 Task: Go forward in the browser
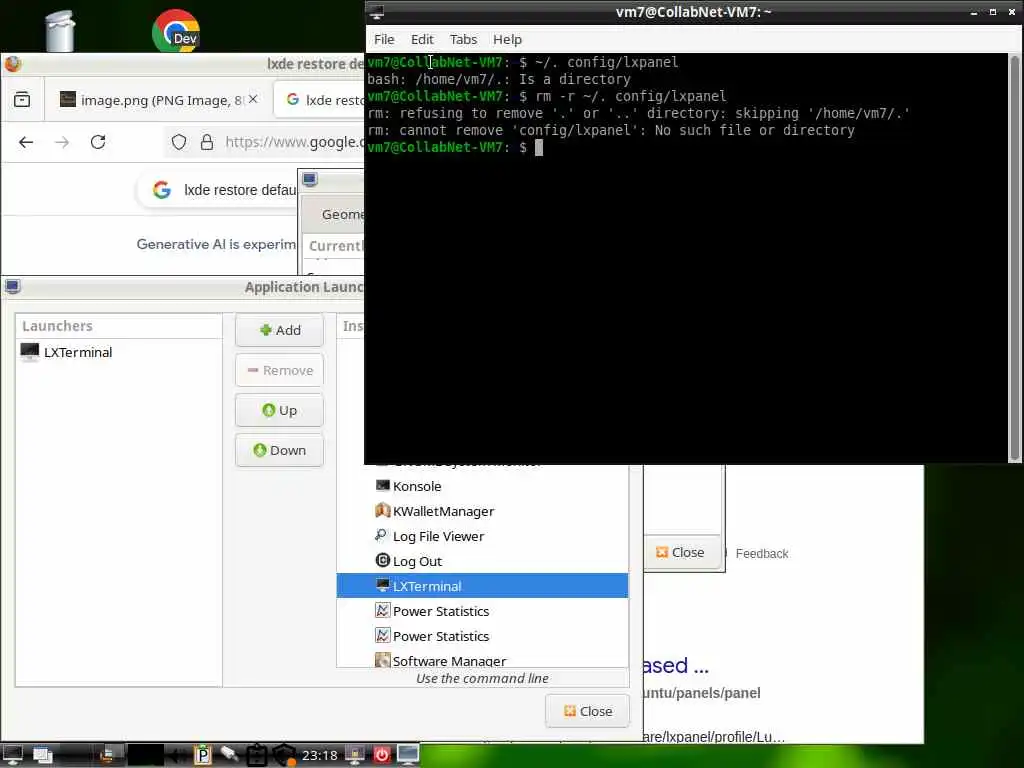pos(62,142)
